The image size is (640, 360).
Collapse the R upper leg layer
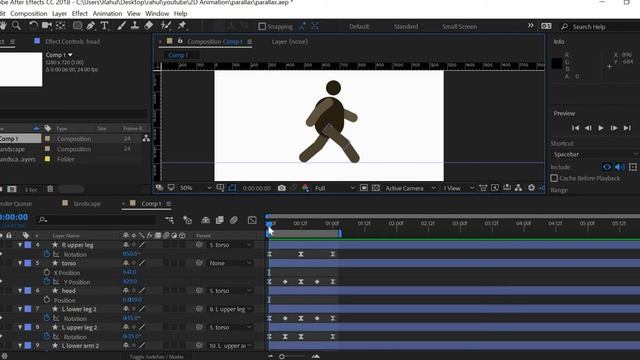click(20, 245)
